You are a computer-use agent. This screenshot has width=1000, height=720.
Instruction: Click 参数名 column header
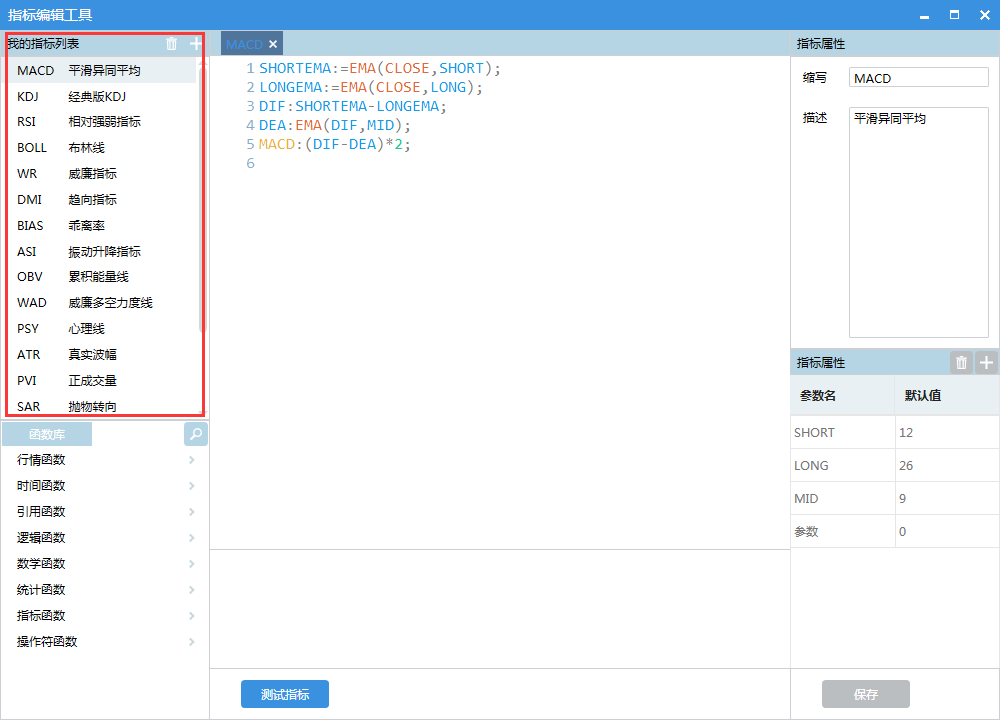point(842,395)
